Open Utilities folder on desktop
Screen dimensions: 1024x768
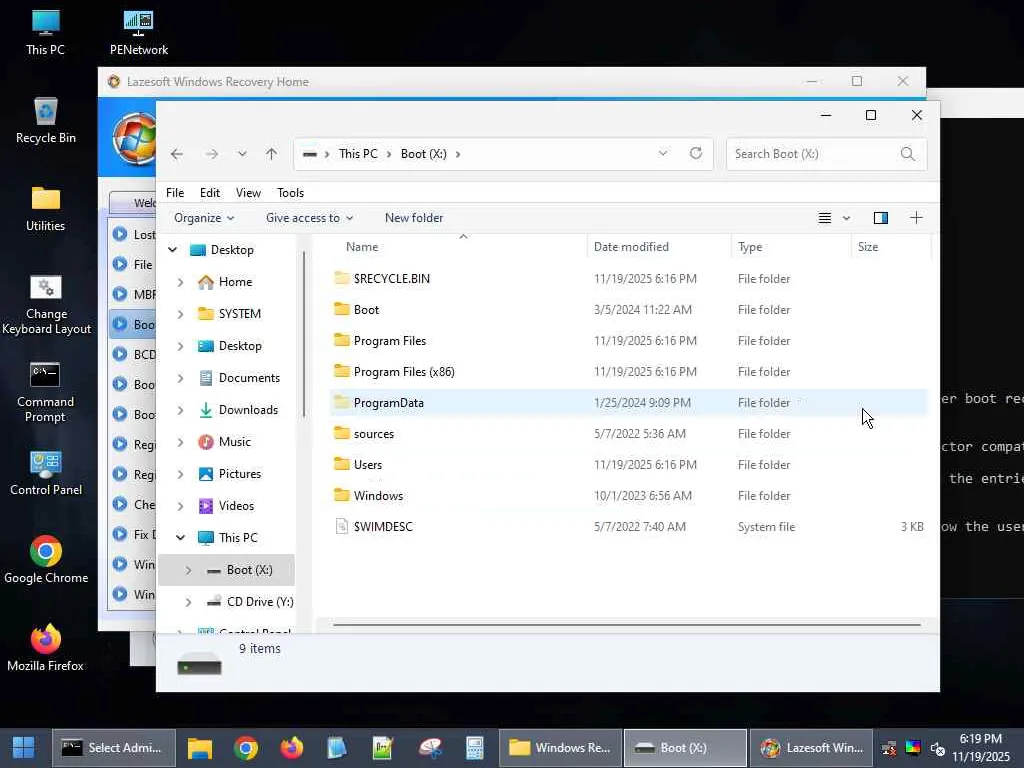[45, 209]
